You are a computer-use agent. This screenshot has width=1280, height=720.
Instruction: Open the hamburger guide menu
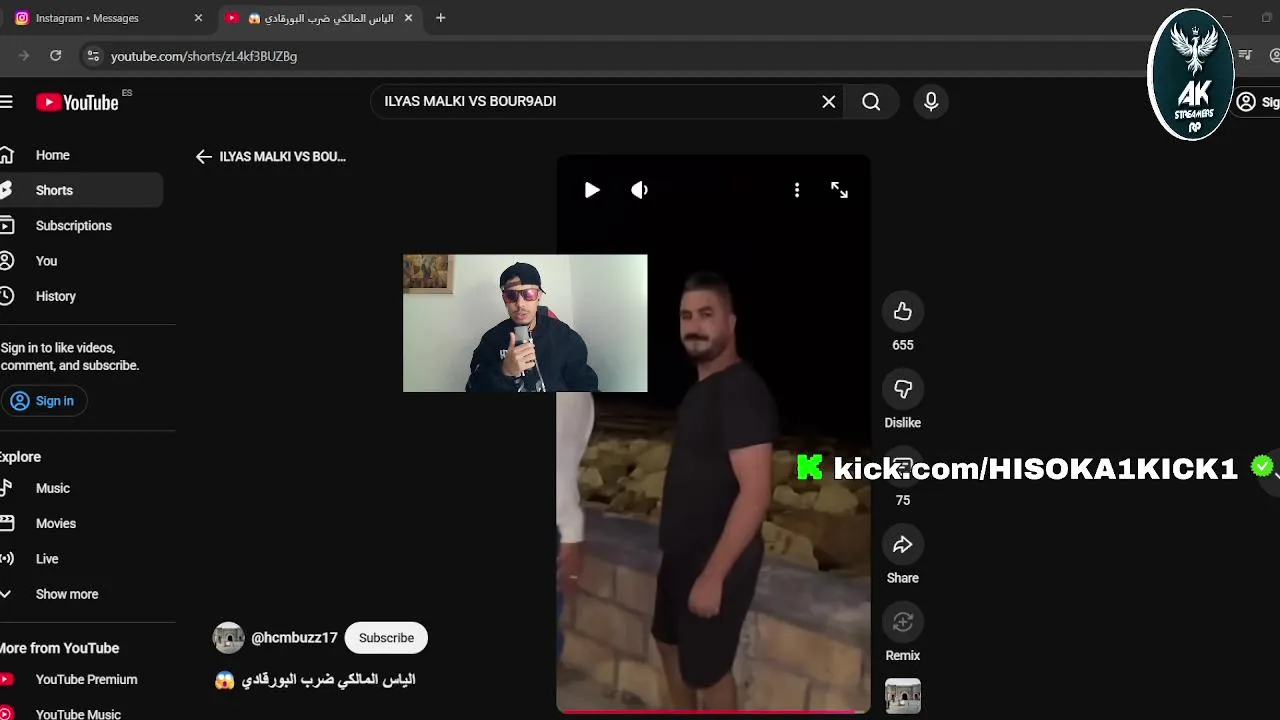click(6, 101)
